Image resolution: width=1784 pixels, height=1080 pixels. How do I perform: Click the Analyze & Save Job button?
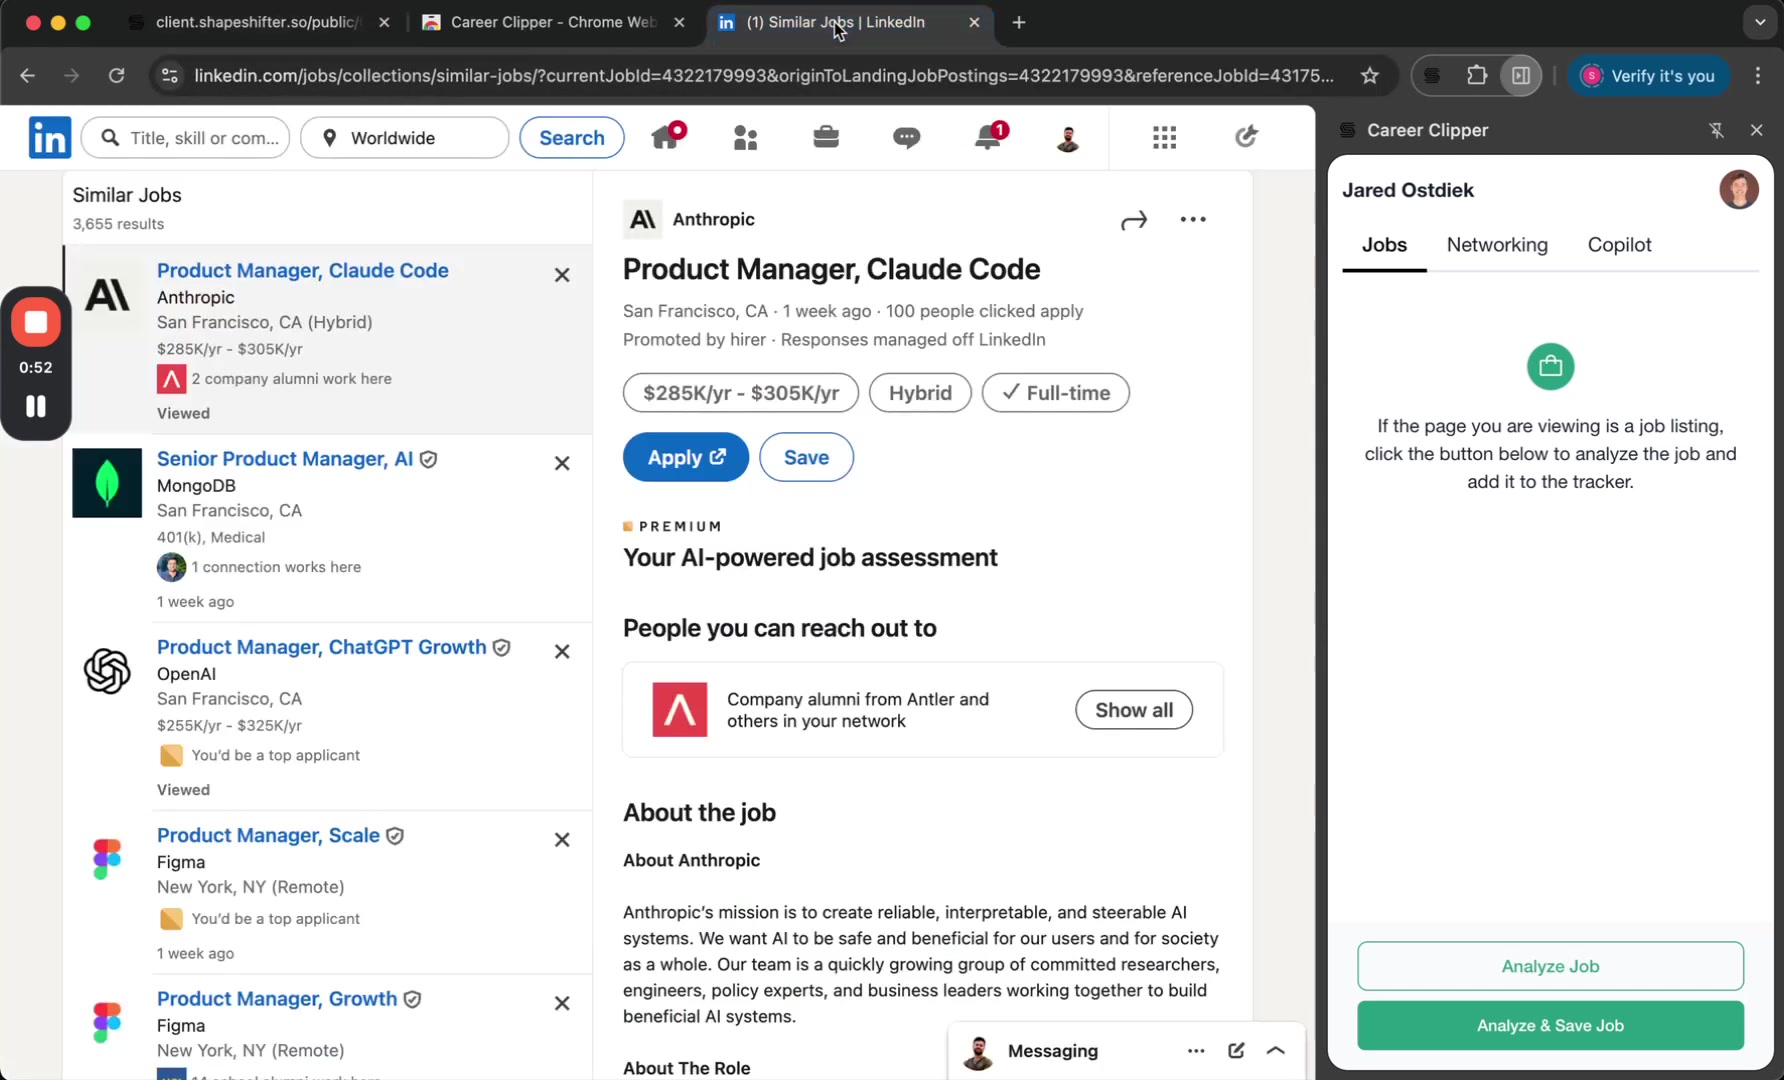click(1549, 1025)
